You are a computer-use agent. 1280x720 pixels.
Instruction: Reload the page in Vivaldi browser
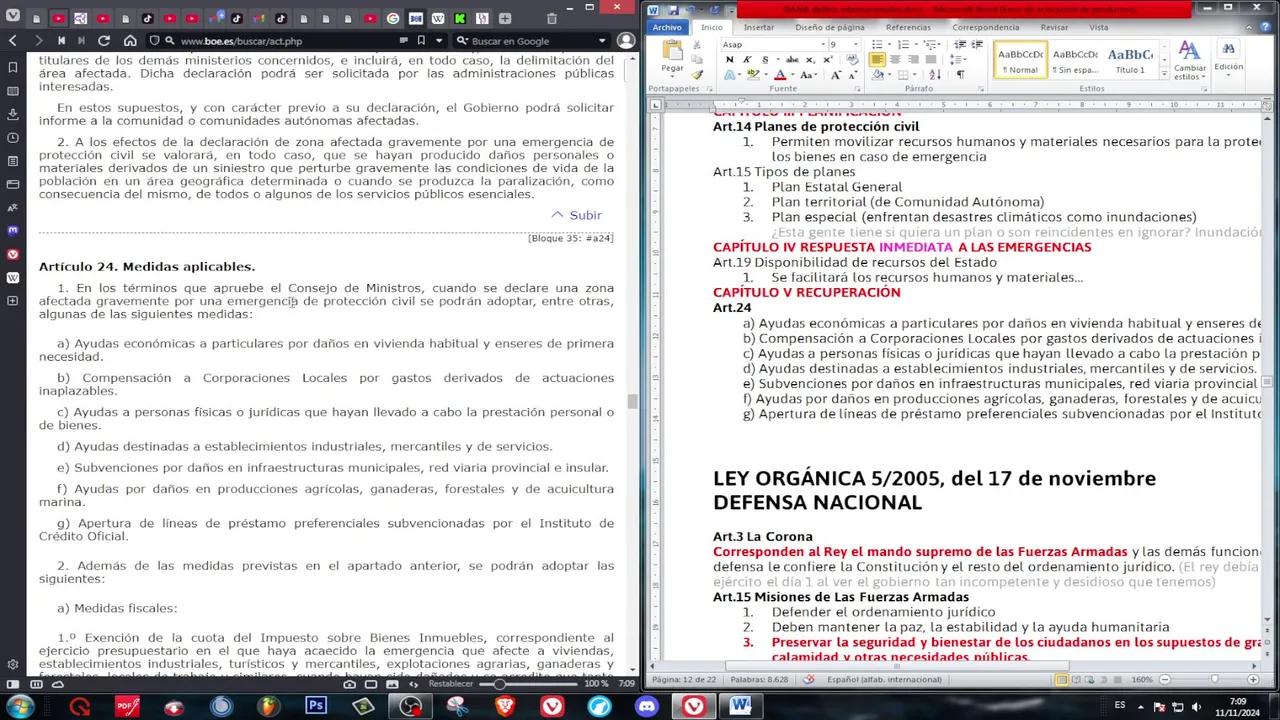(x=104, y=41)
